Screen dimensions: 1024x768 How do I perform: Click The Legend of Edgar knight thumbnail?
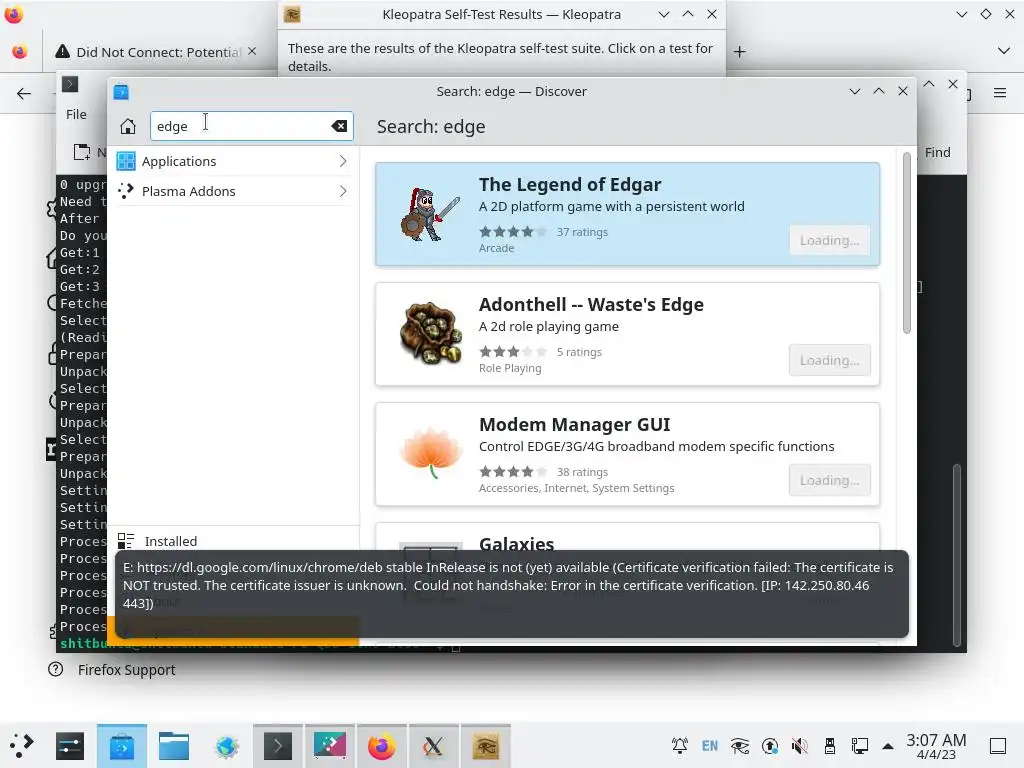430,214
